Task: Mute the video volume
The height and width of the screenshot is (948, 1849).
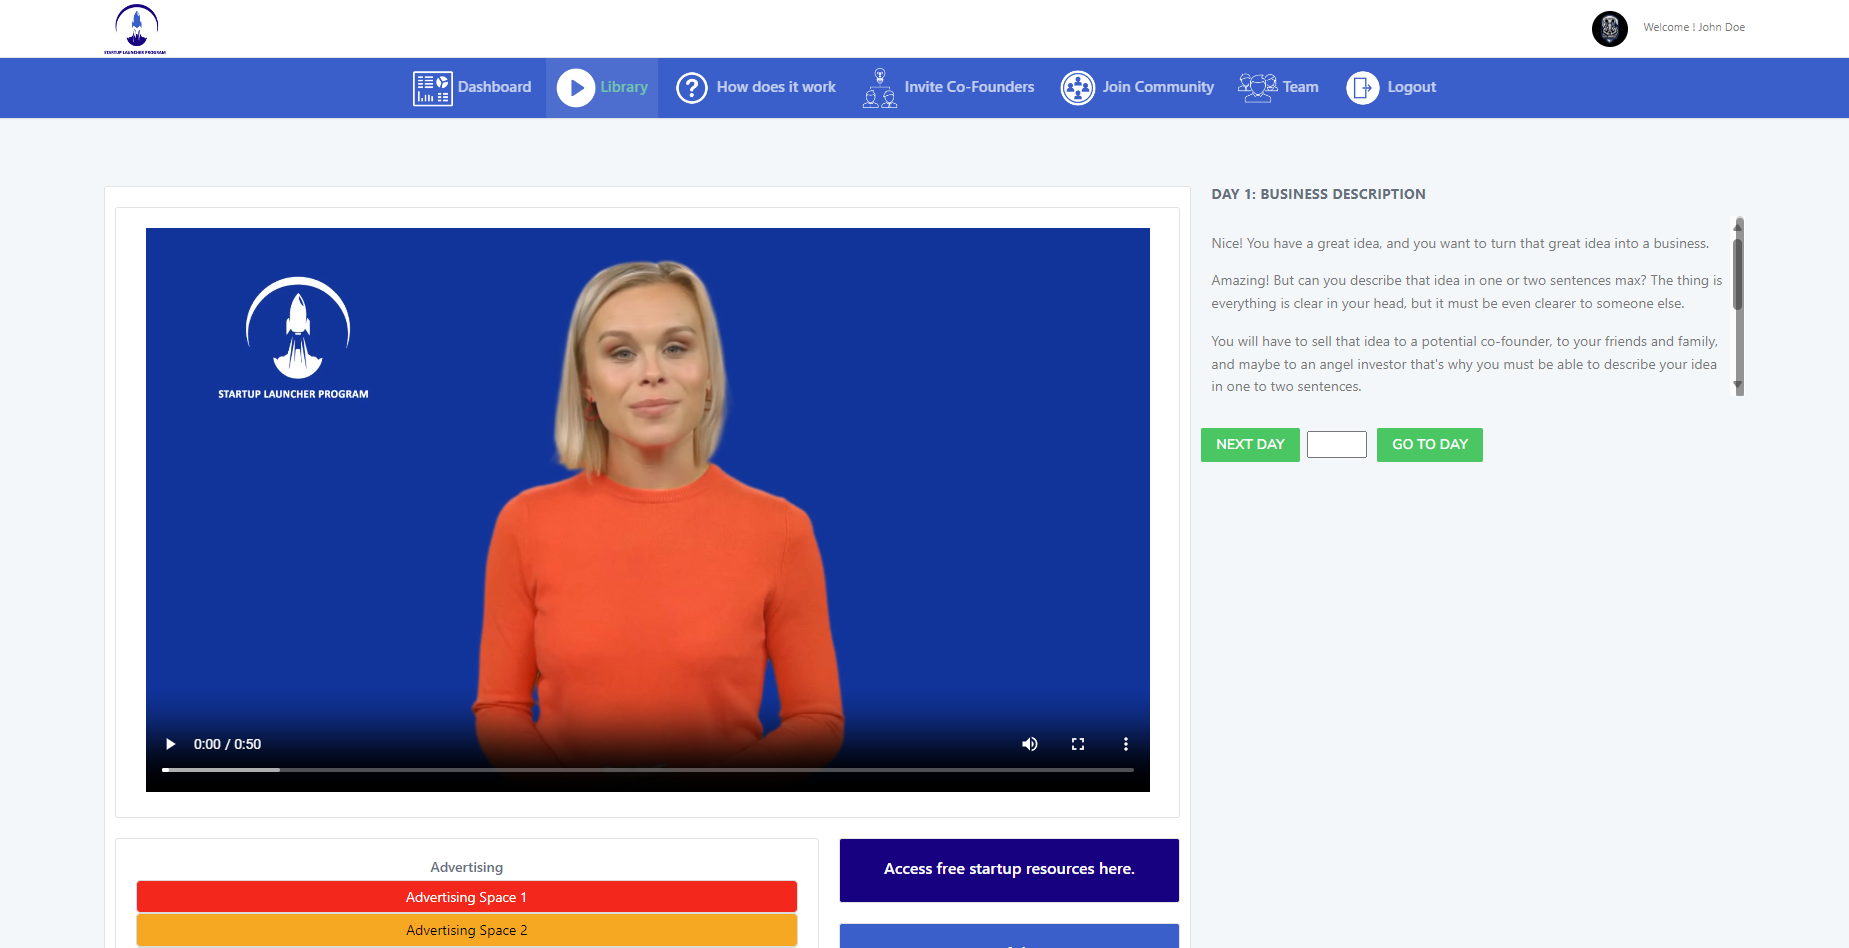Action: pos(1029,744)
